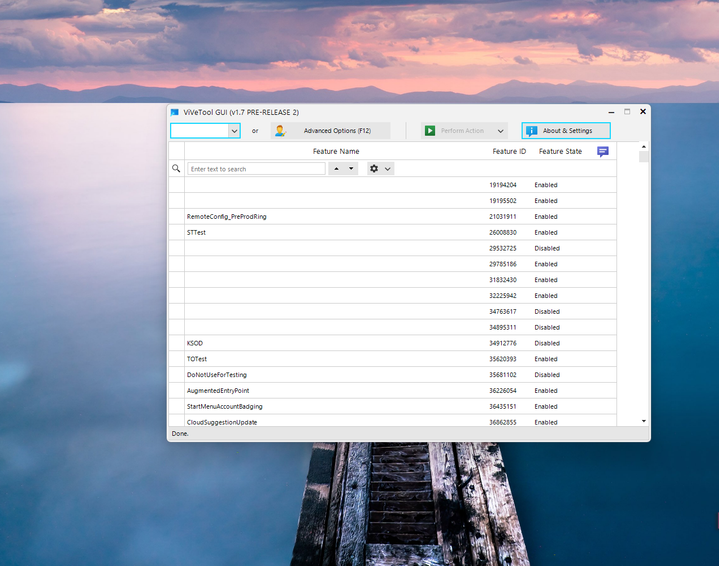Image resolution: width=719 pixels, height=566 pixels.
Task: Expand the Perform Action dropdown arrow
Action: [501, 131]
